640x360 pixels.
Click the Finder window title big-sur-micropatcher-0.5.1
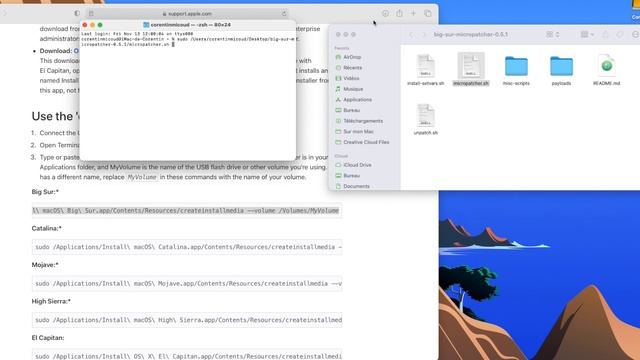tap(471, 35)
